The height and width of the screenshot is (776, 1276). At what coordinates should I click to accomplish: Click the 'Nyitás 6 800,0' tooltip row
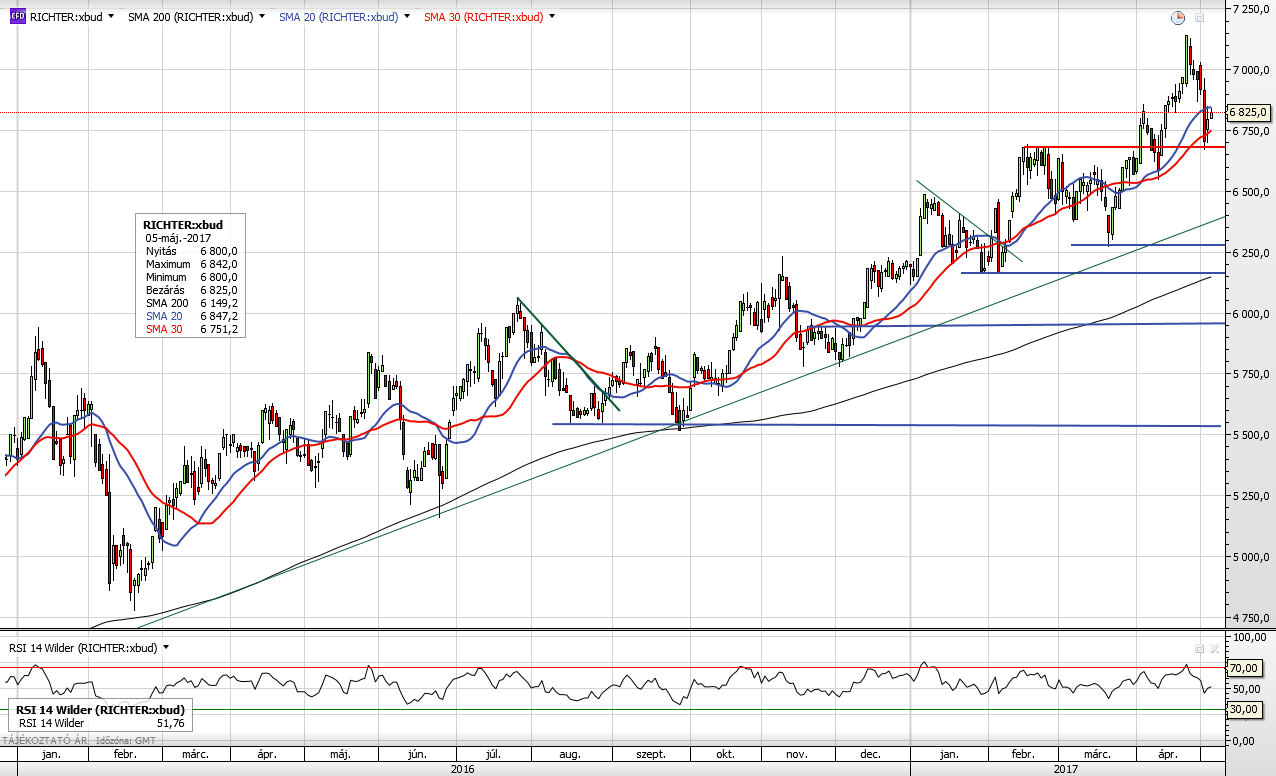click(x=190, y=251)
